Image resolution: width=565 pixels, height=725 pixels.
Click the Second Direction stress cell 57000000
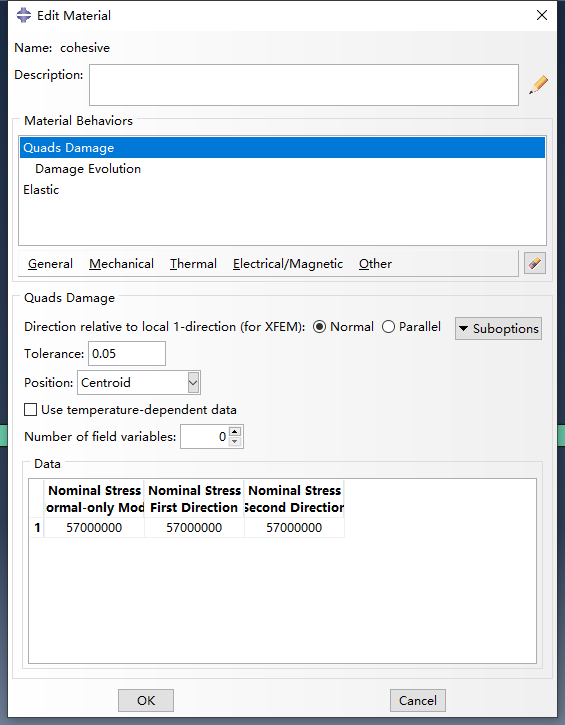pyautogui.click(x=294, y=528)
